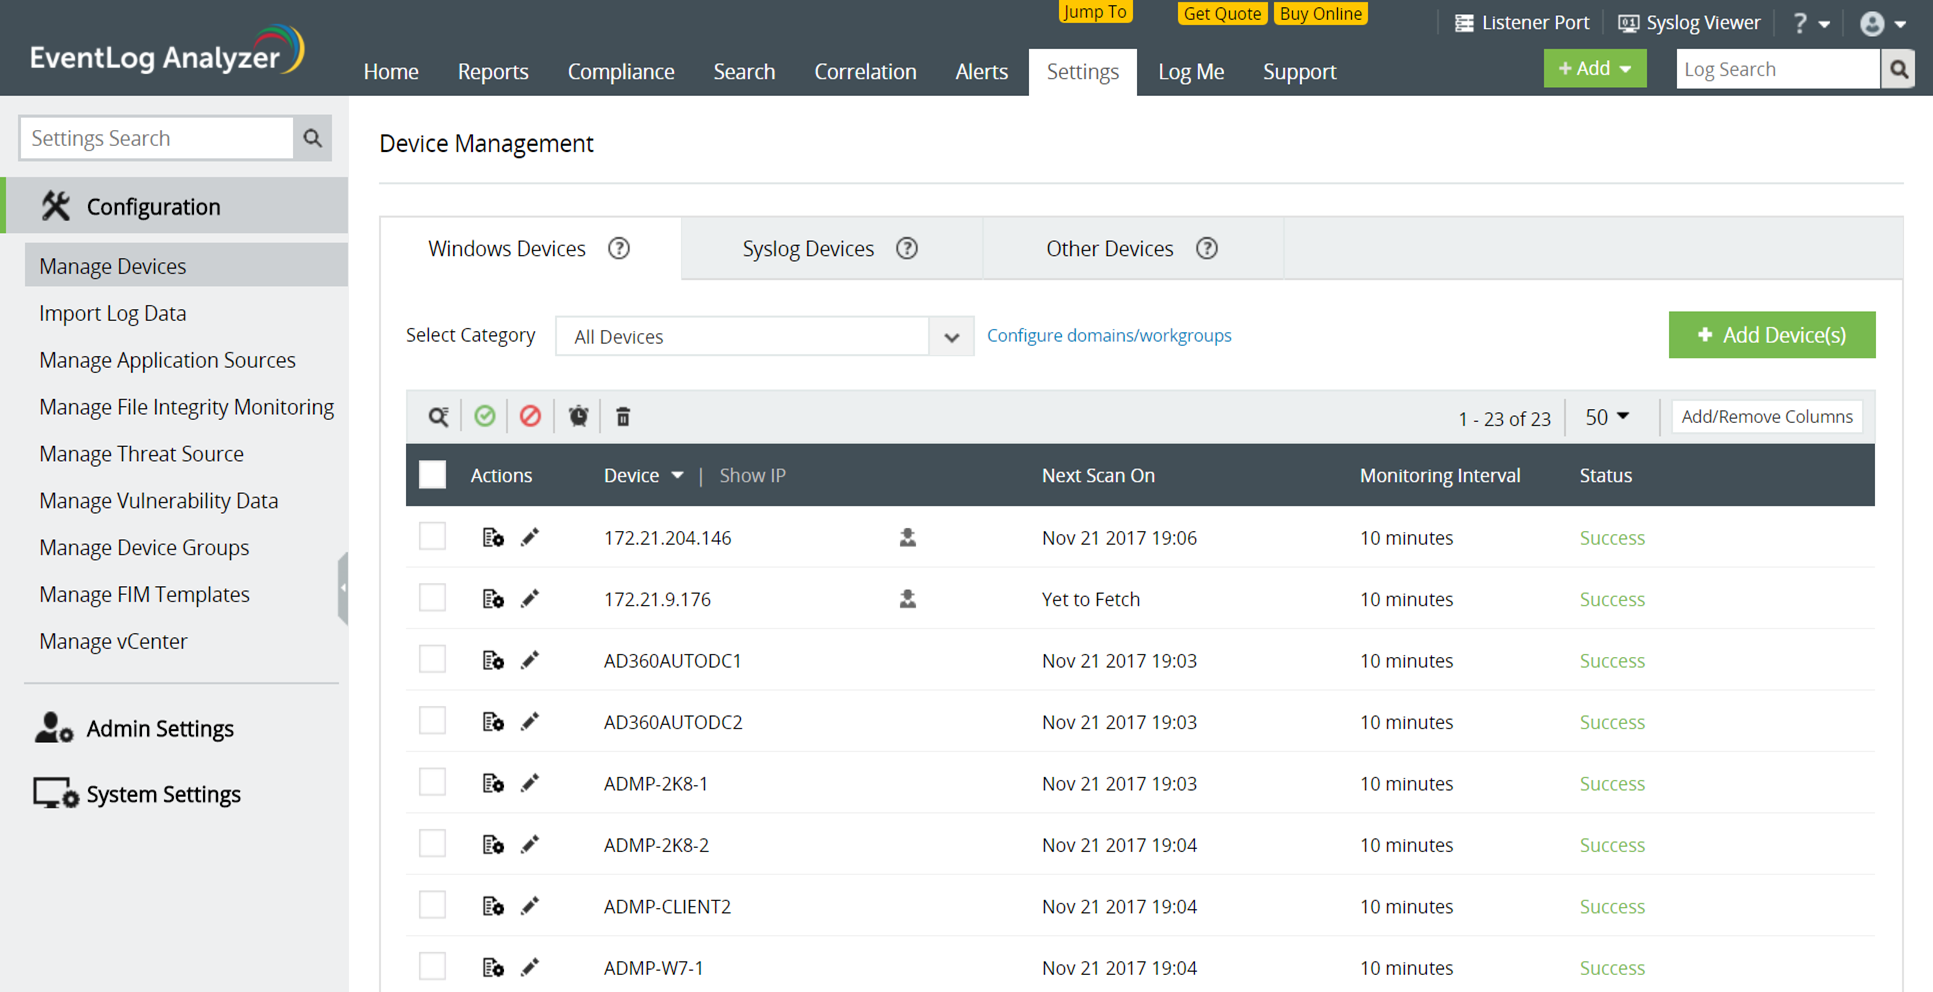Open the help question mark dropdown
The image size is (1933, 992).
coord(1811,23)
